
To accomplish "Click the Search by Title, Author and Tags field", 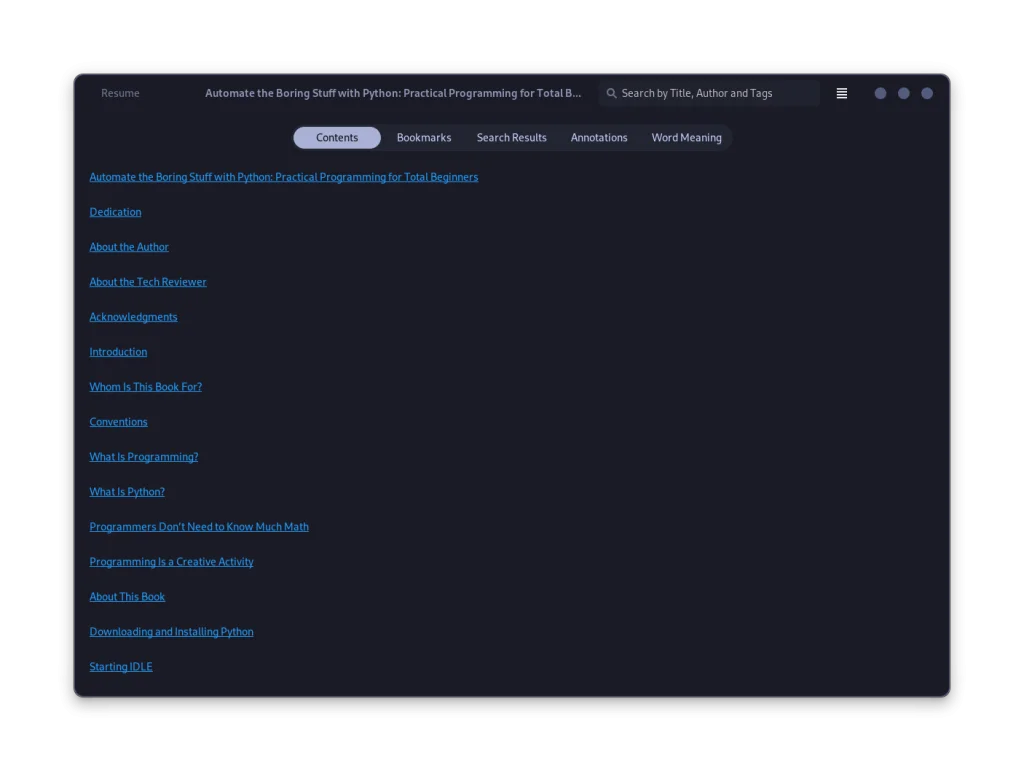I will [710, 92].
